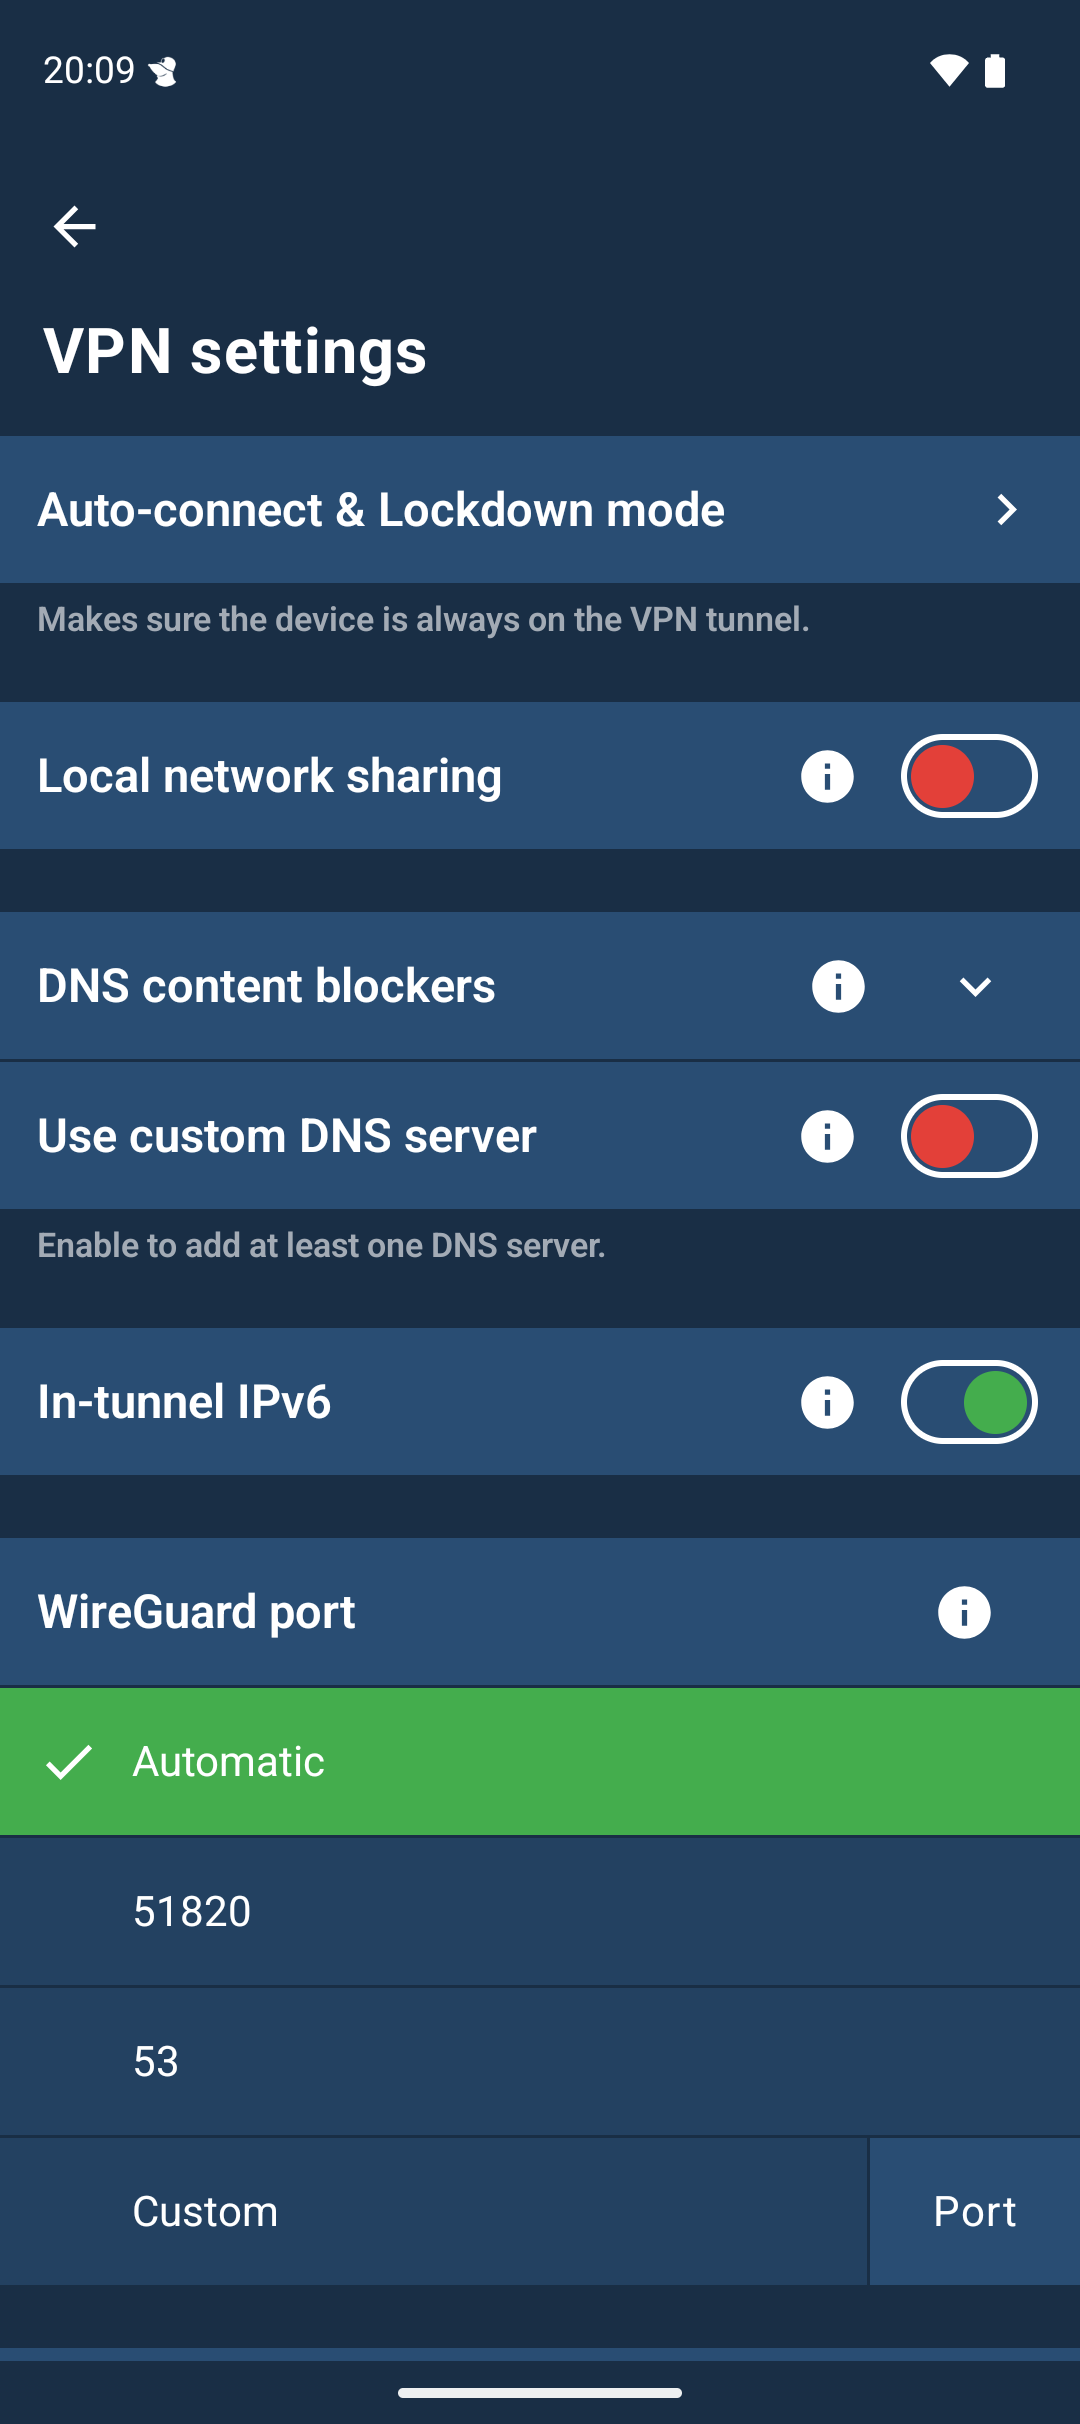1080x2424 pixels.
Task: Disable In-tunnel IPv6
Action: coord(968,1402)
